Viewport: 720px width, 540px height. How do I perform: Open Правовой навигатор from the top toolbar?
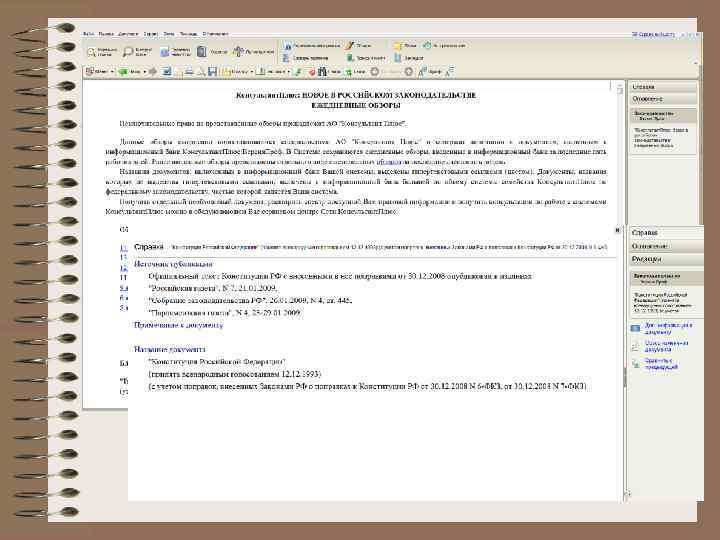pyautogui.click(x=175, y=52)
